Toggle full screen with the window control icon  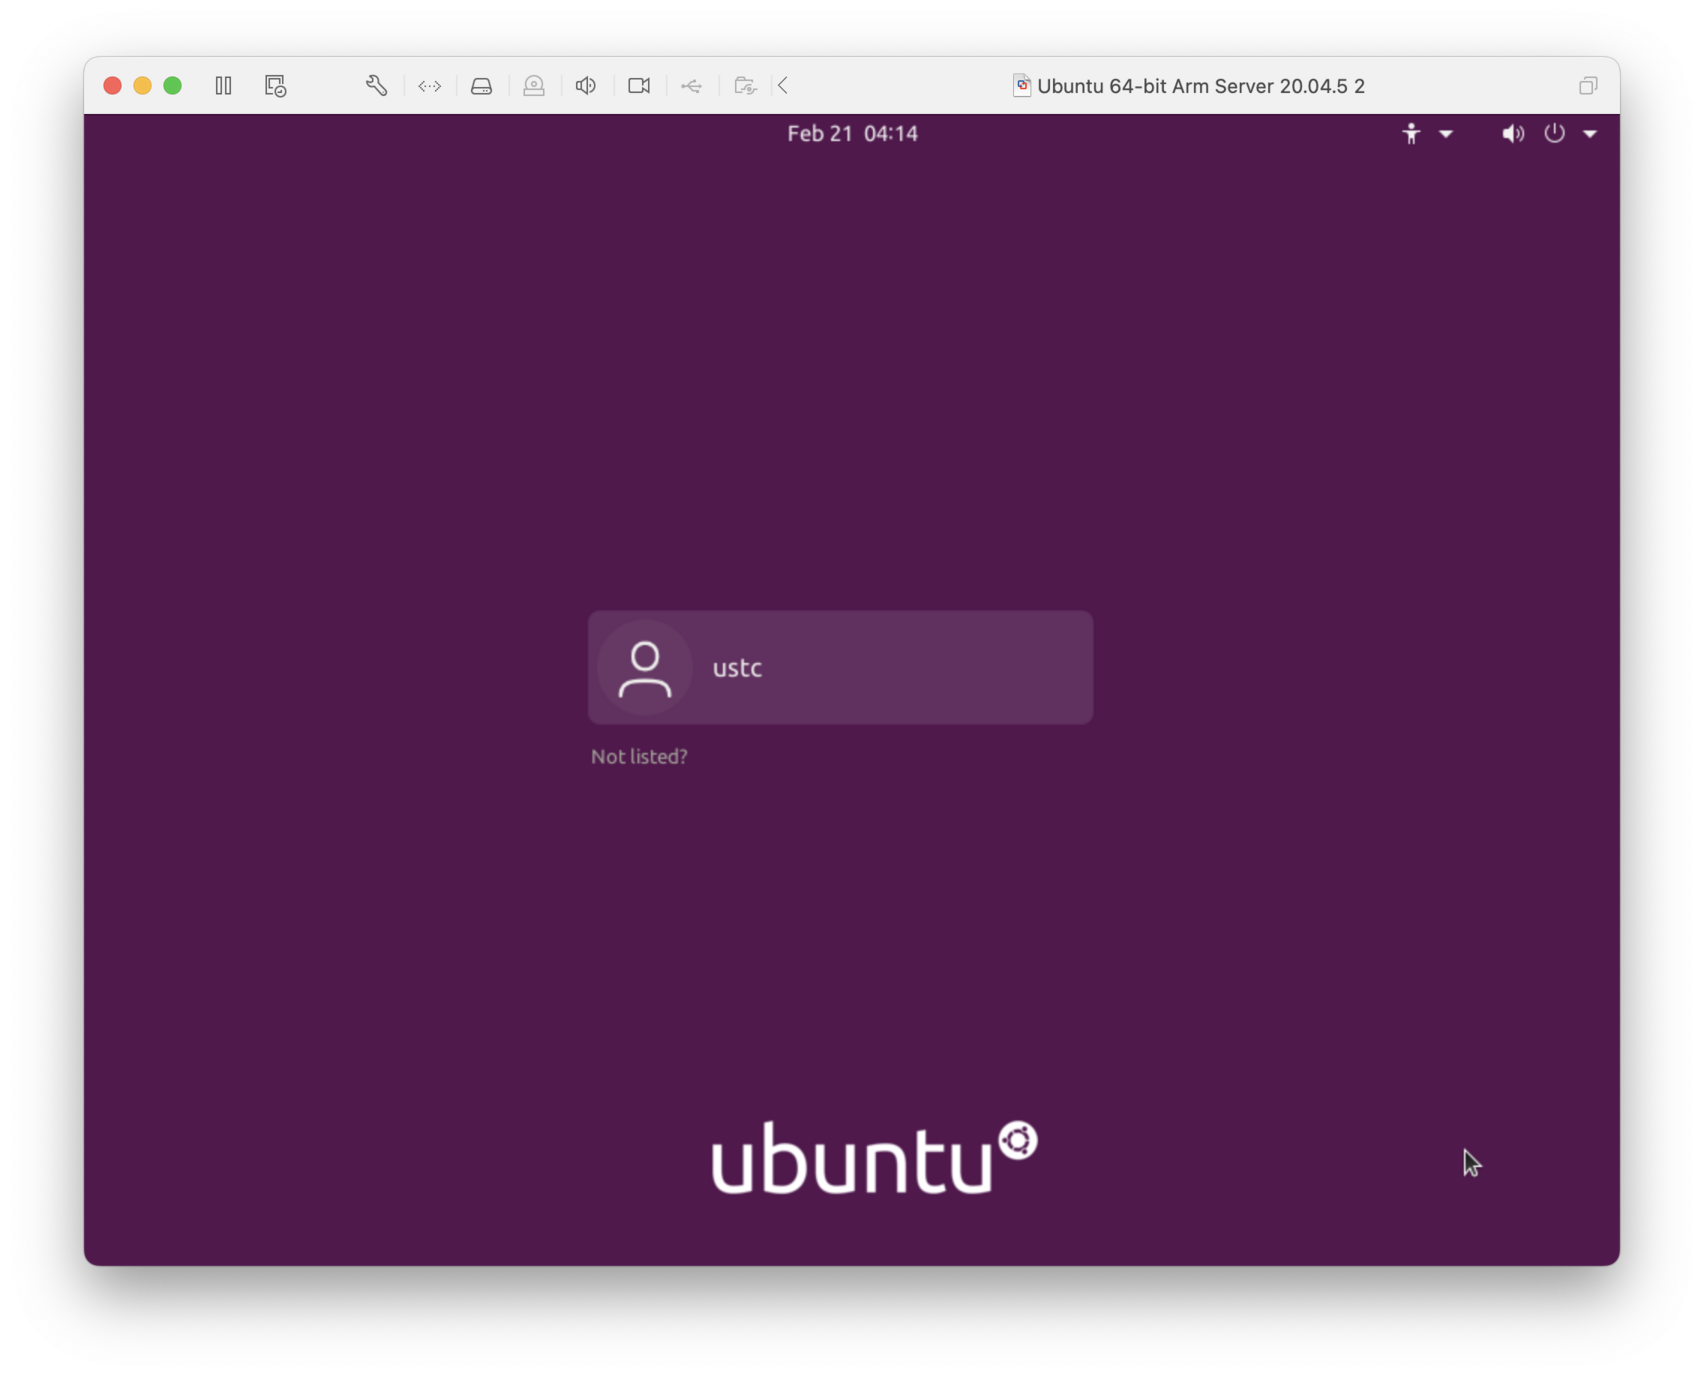[x=1587, y=86]
